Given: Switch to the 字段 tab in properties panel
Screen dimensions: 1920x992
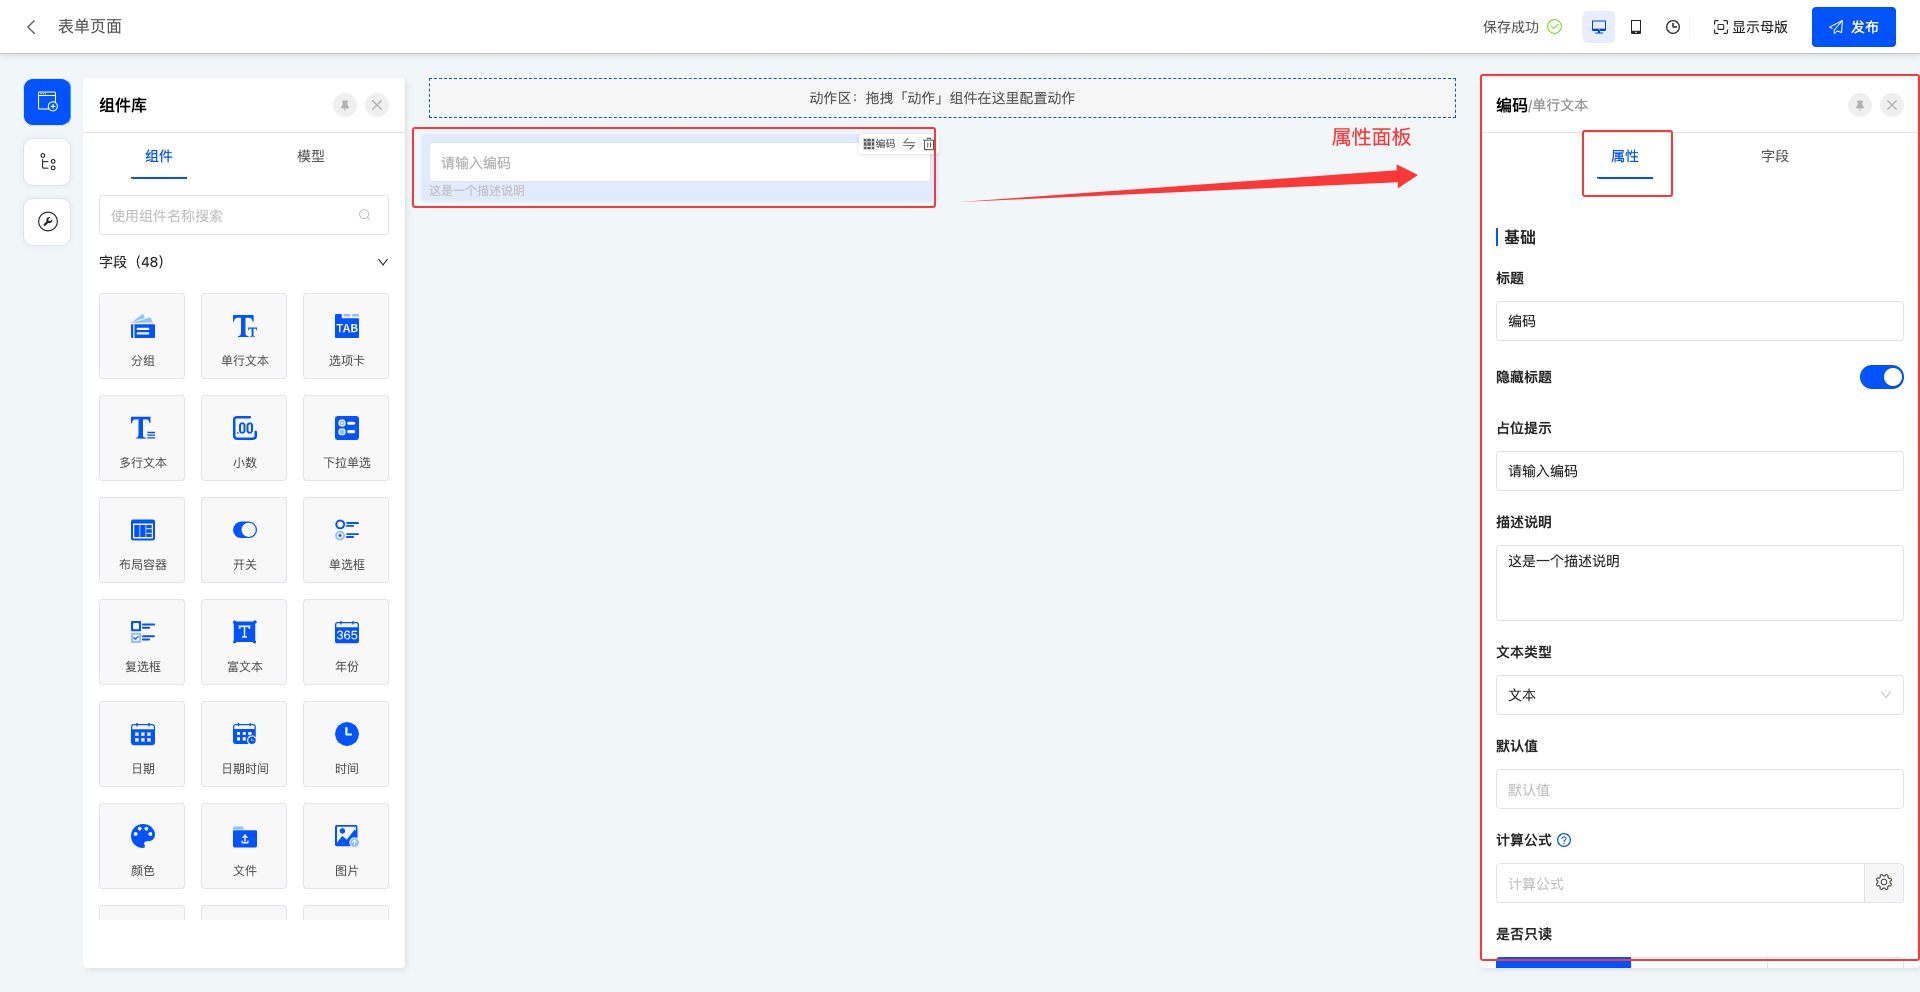Looking at the screenshot, I should tap(1774, 156).
